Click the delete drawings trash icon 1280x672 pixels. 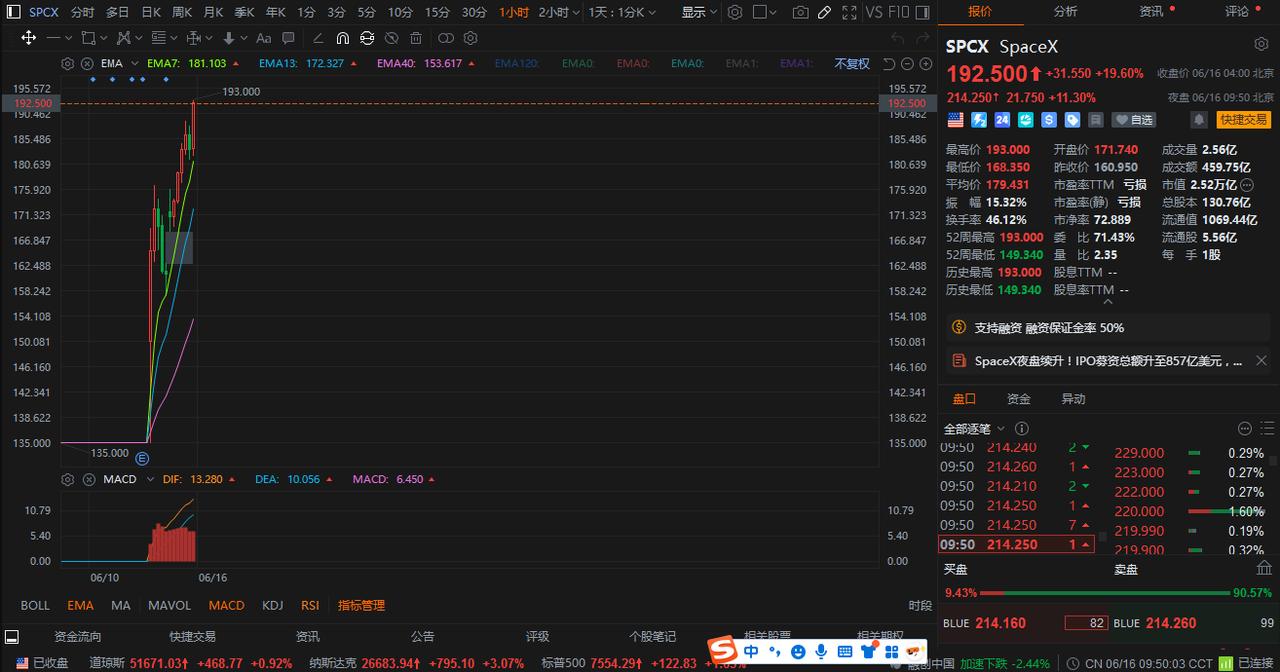pos(415,38)
